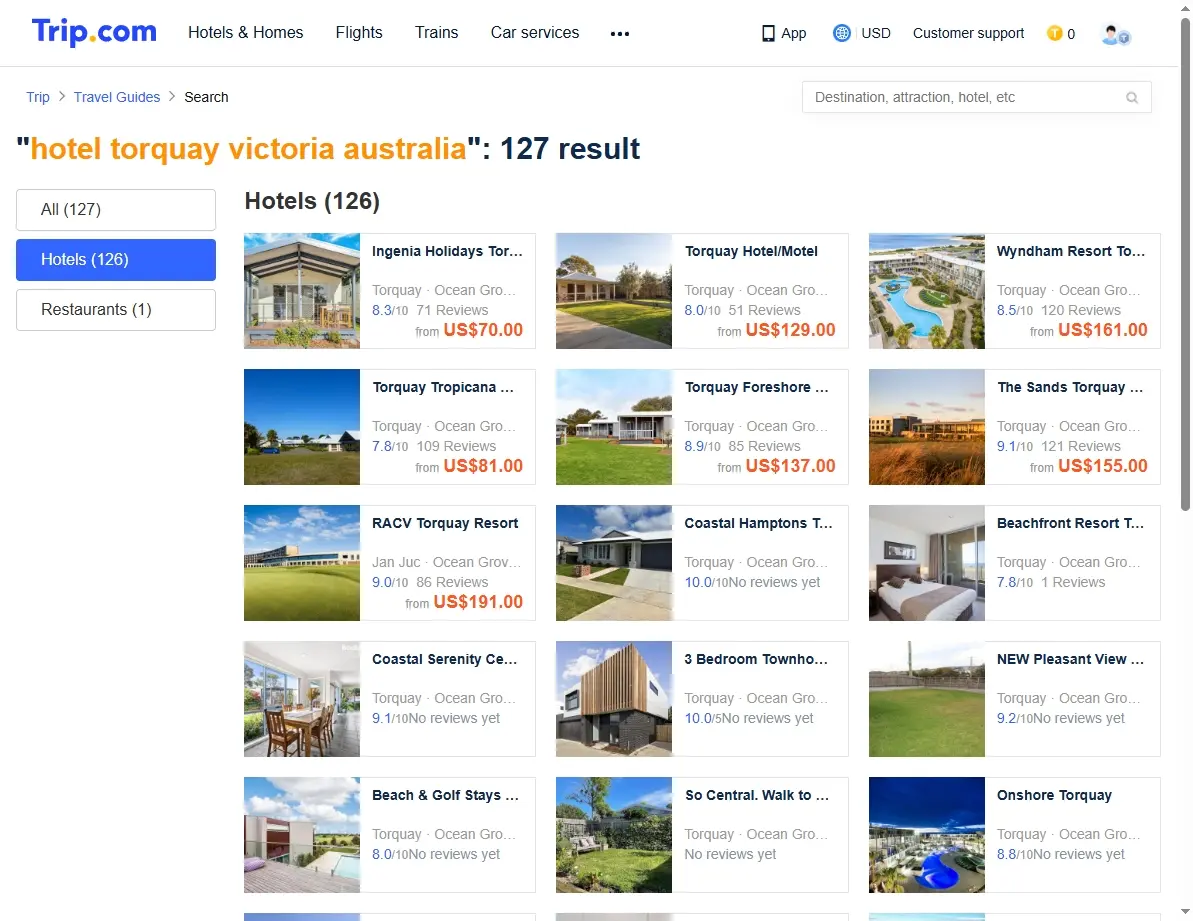Click the US$155.00 price

coord(1102,466)
